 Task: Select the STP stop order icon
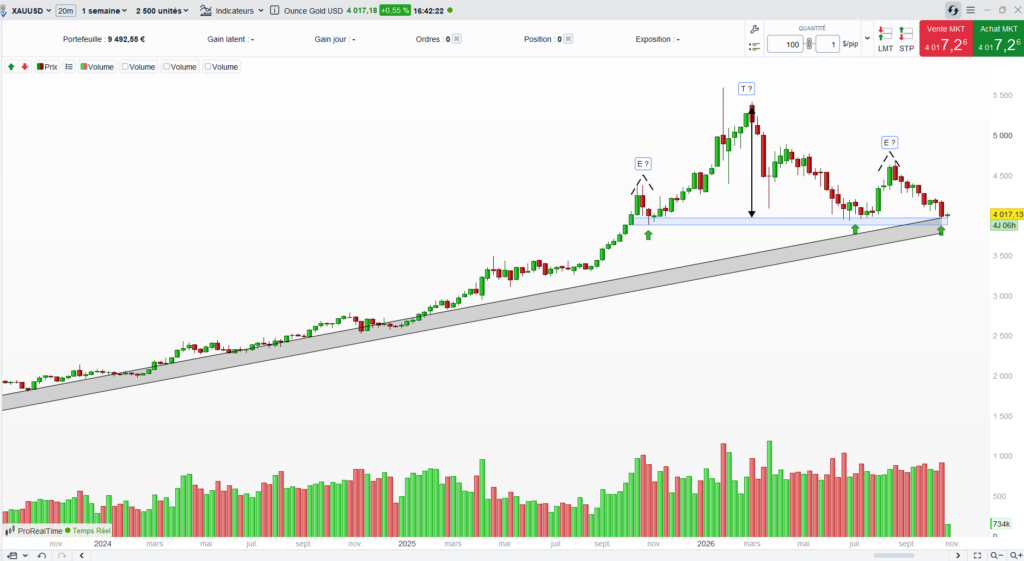coord(906,39)
